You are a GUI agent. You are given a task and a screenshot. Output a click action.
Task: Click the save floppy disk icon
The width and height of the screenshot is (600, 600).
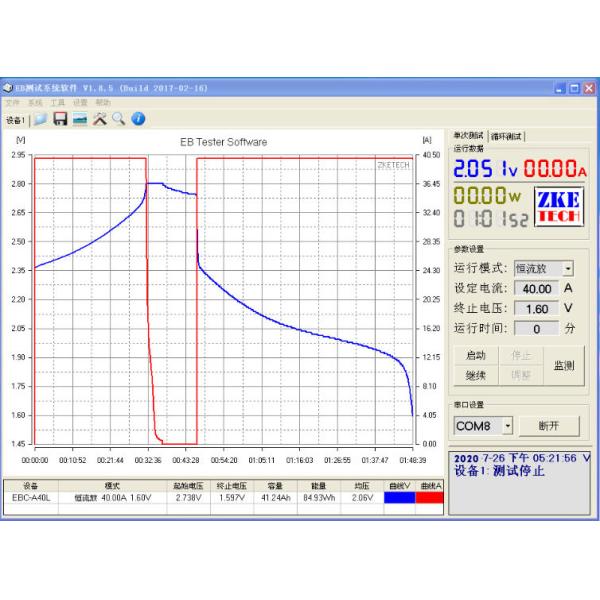[60, 119]
